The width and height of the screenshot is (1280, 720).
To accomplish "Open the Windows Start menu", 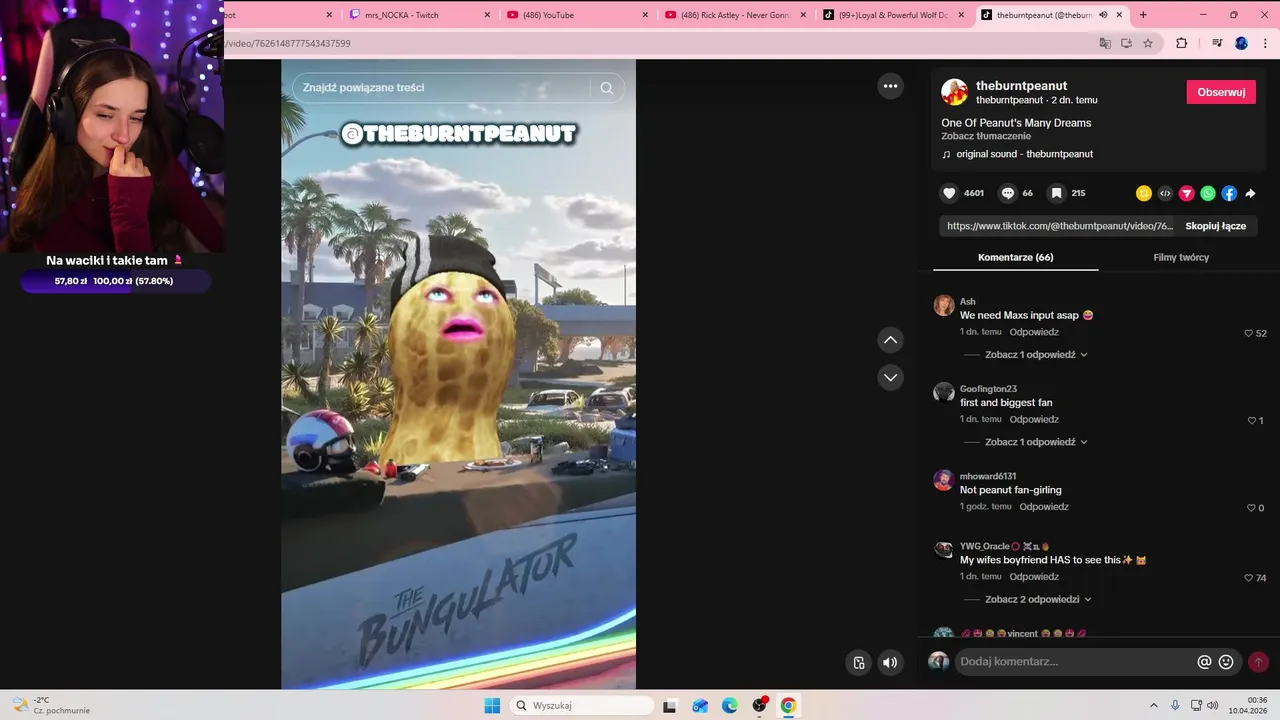I will tap(492, 706).
